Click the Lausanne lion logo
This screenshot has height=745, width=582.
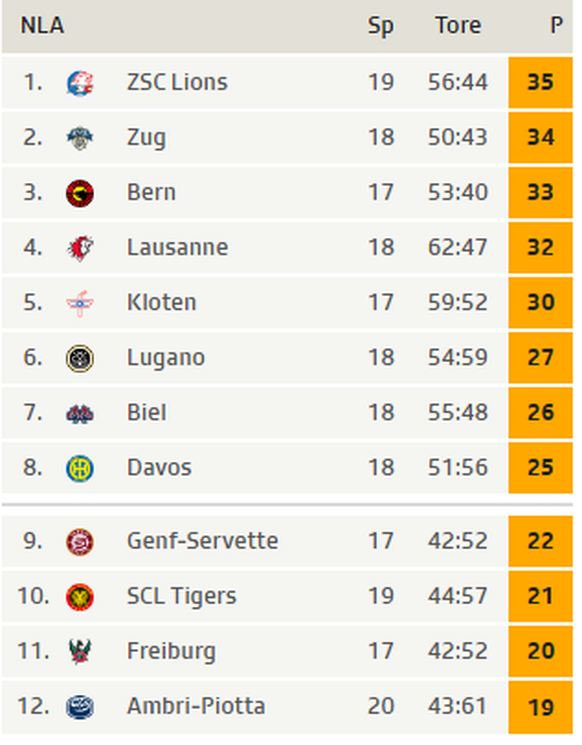[80, 248]
